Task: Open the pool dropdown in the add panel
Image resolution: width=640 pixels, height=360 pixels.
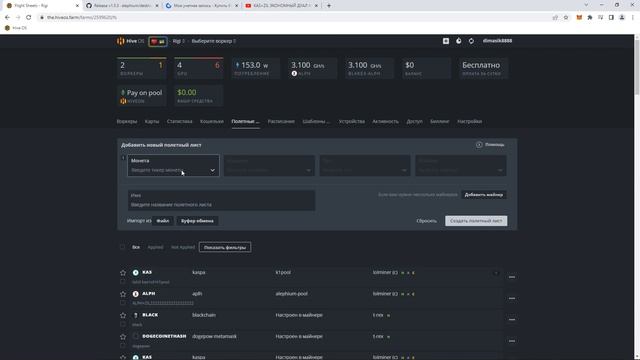Action: coord(365,165)
